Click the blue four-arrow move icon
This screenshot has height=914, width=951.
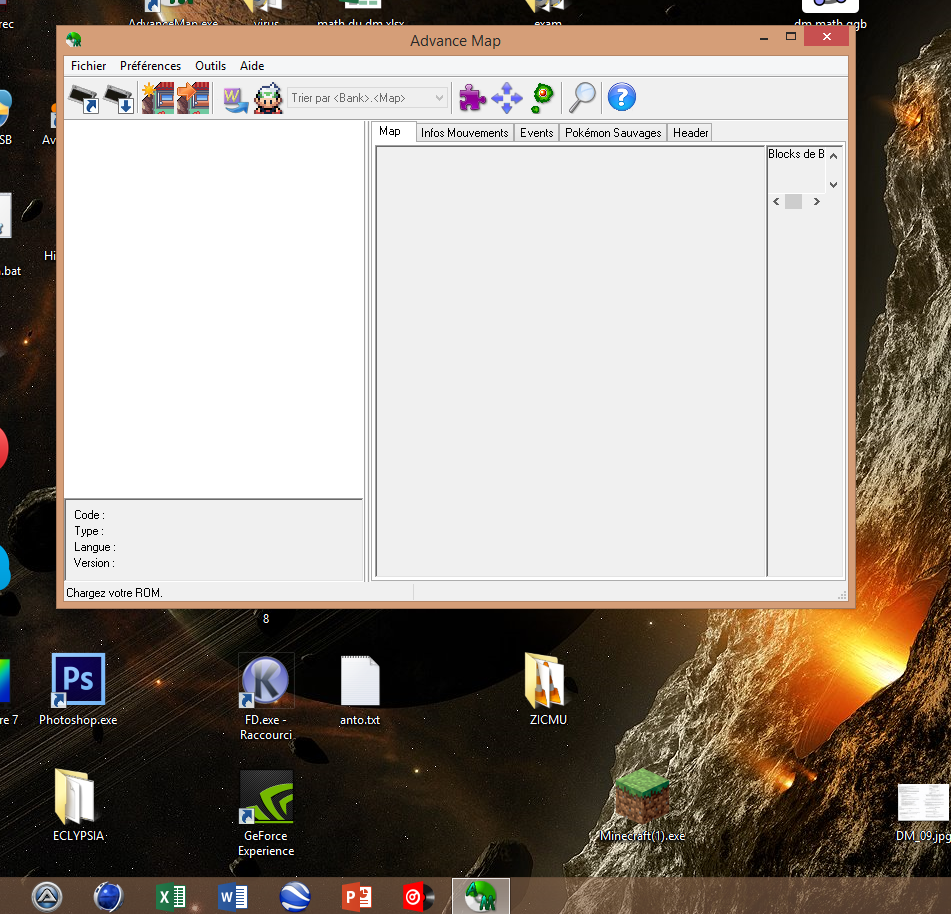(507, 98)
